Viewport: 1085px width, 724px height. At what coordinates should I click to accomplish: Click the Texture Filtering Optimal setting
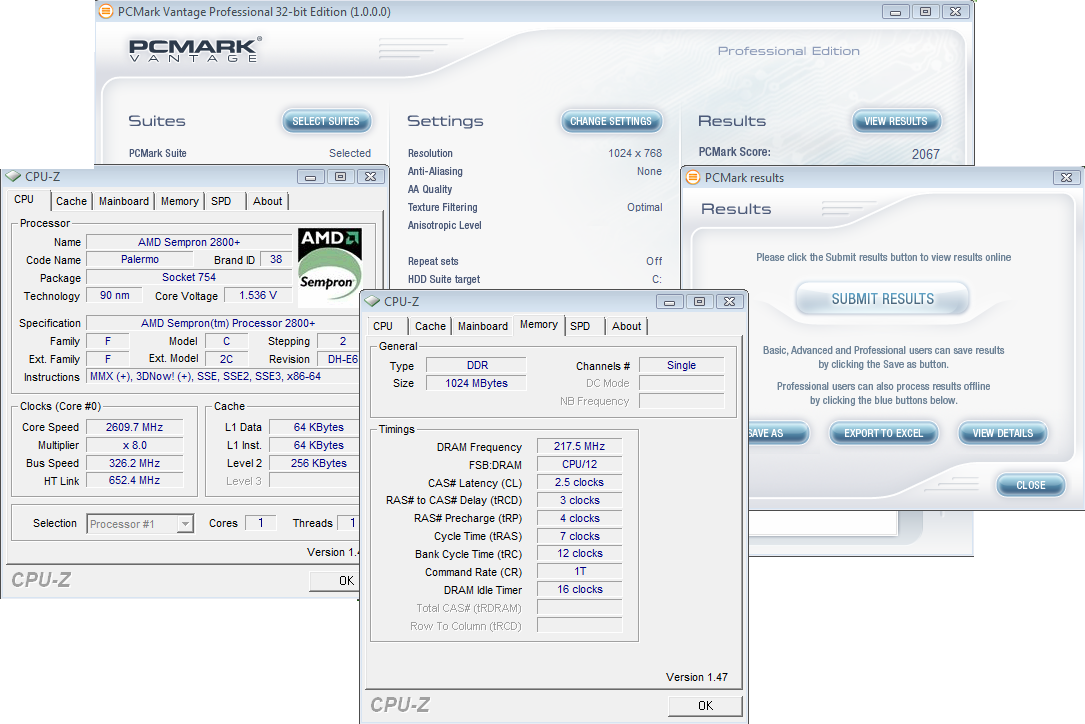pyautogui.click(x=644, y=207)
